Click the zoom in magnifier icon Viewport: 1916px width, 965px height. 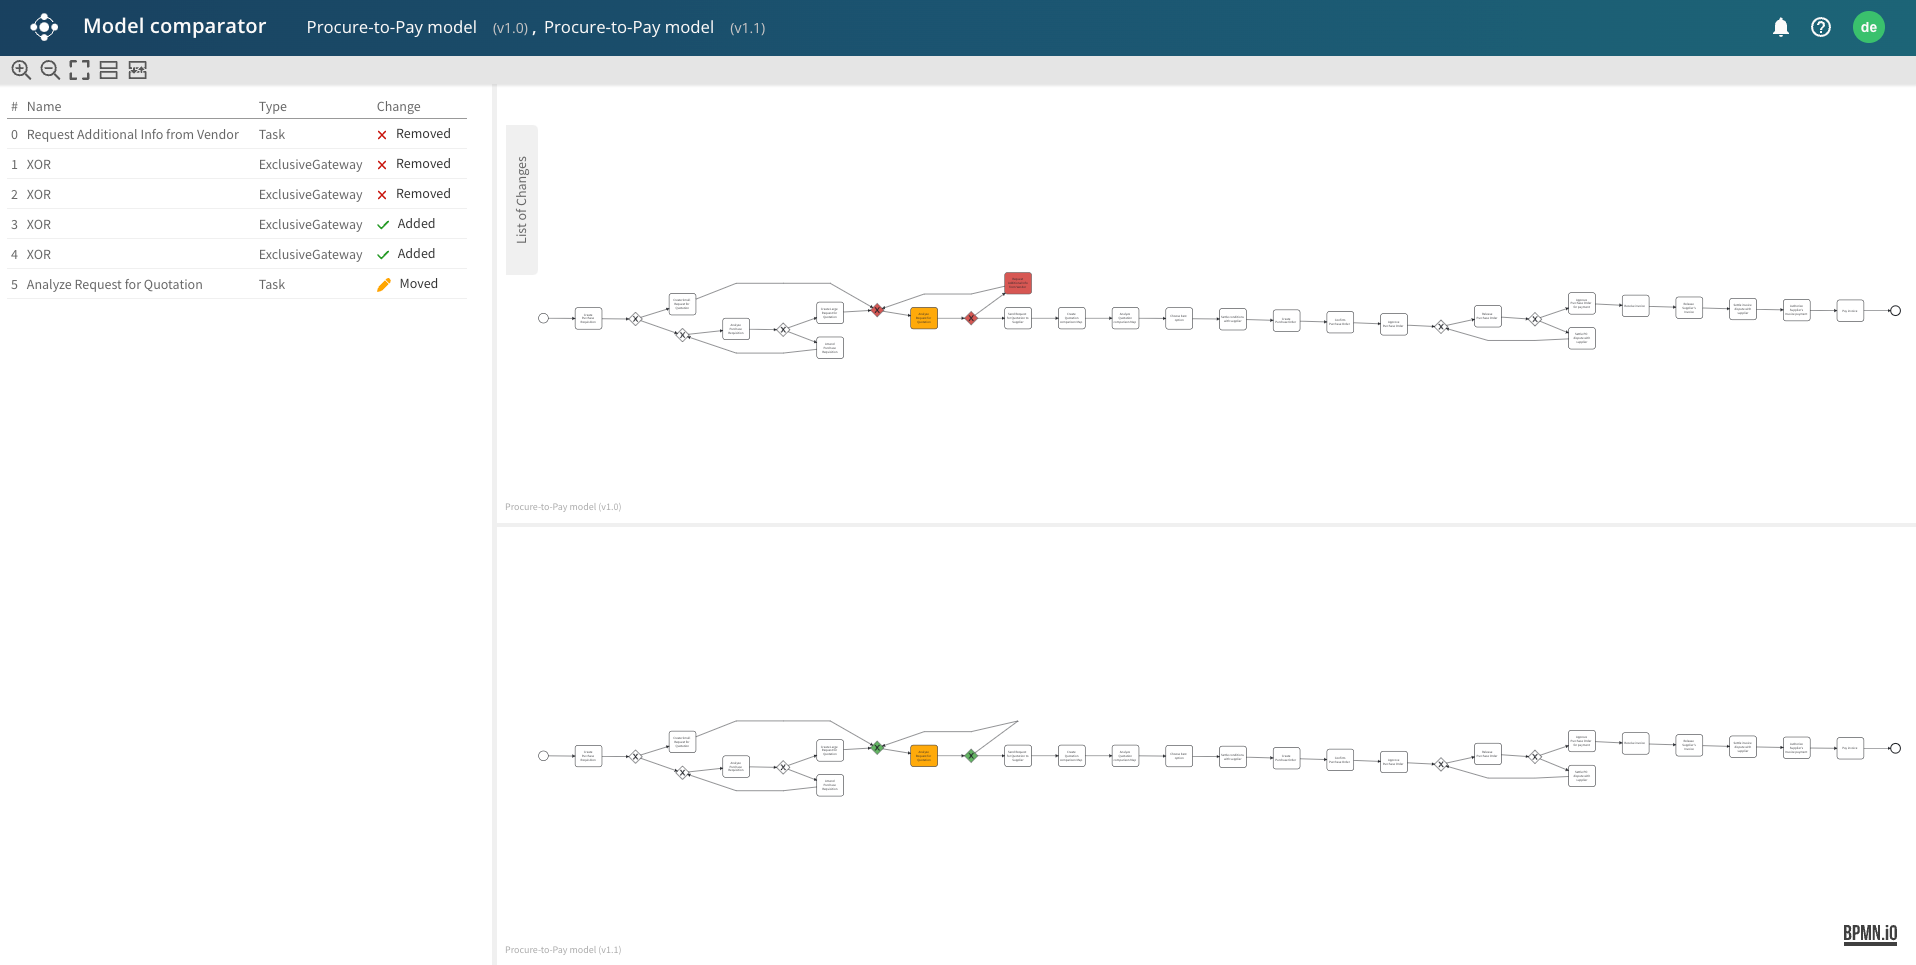coord(21,70)
